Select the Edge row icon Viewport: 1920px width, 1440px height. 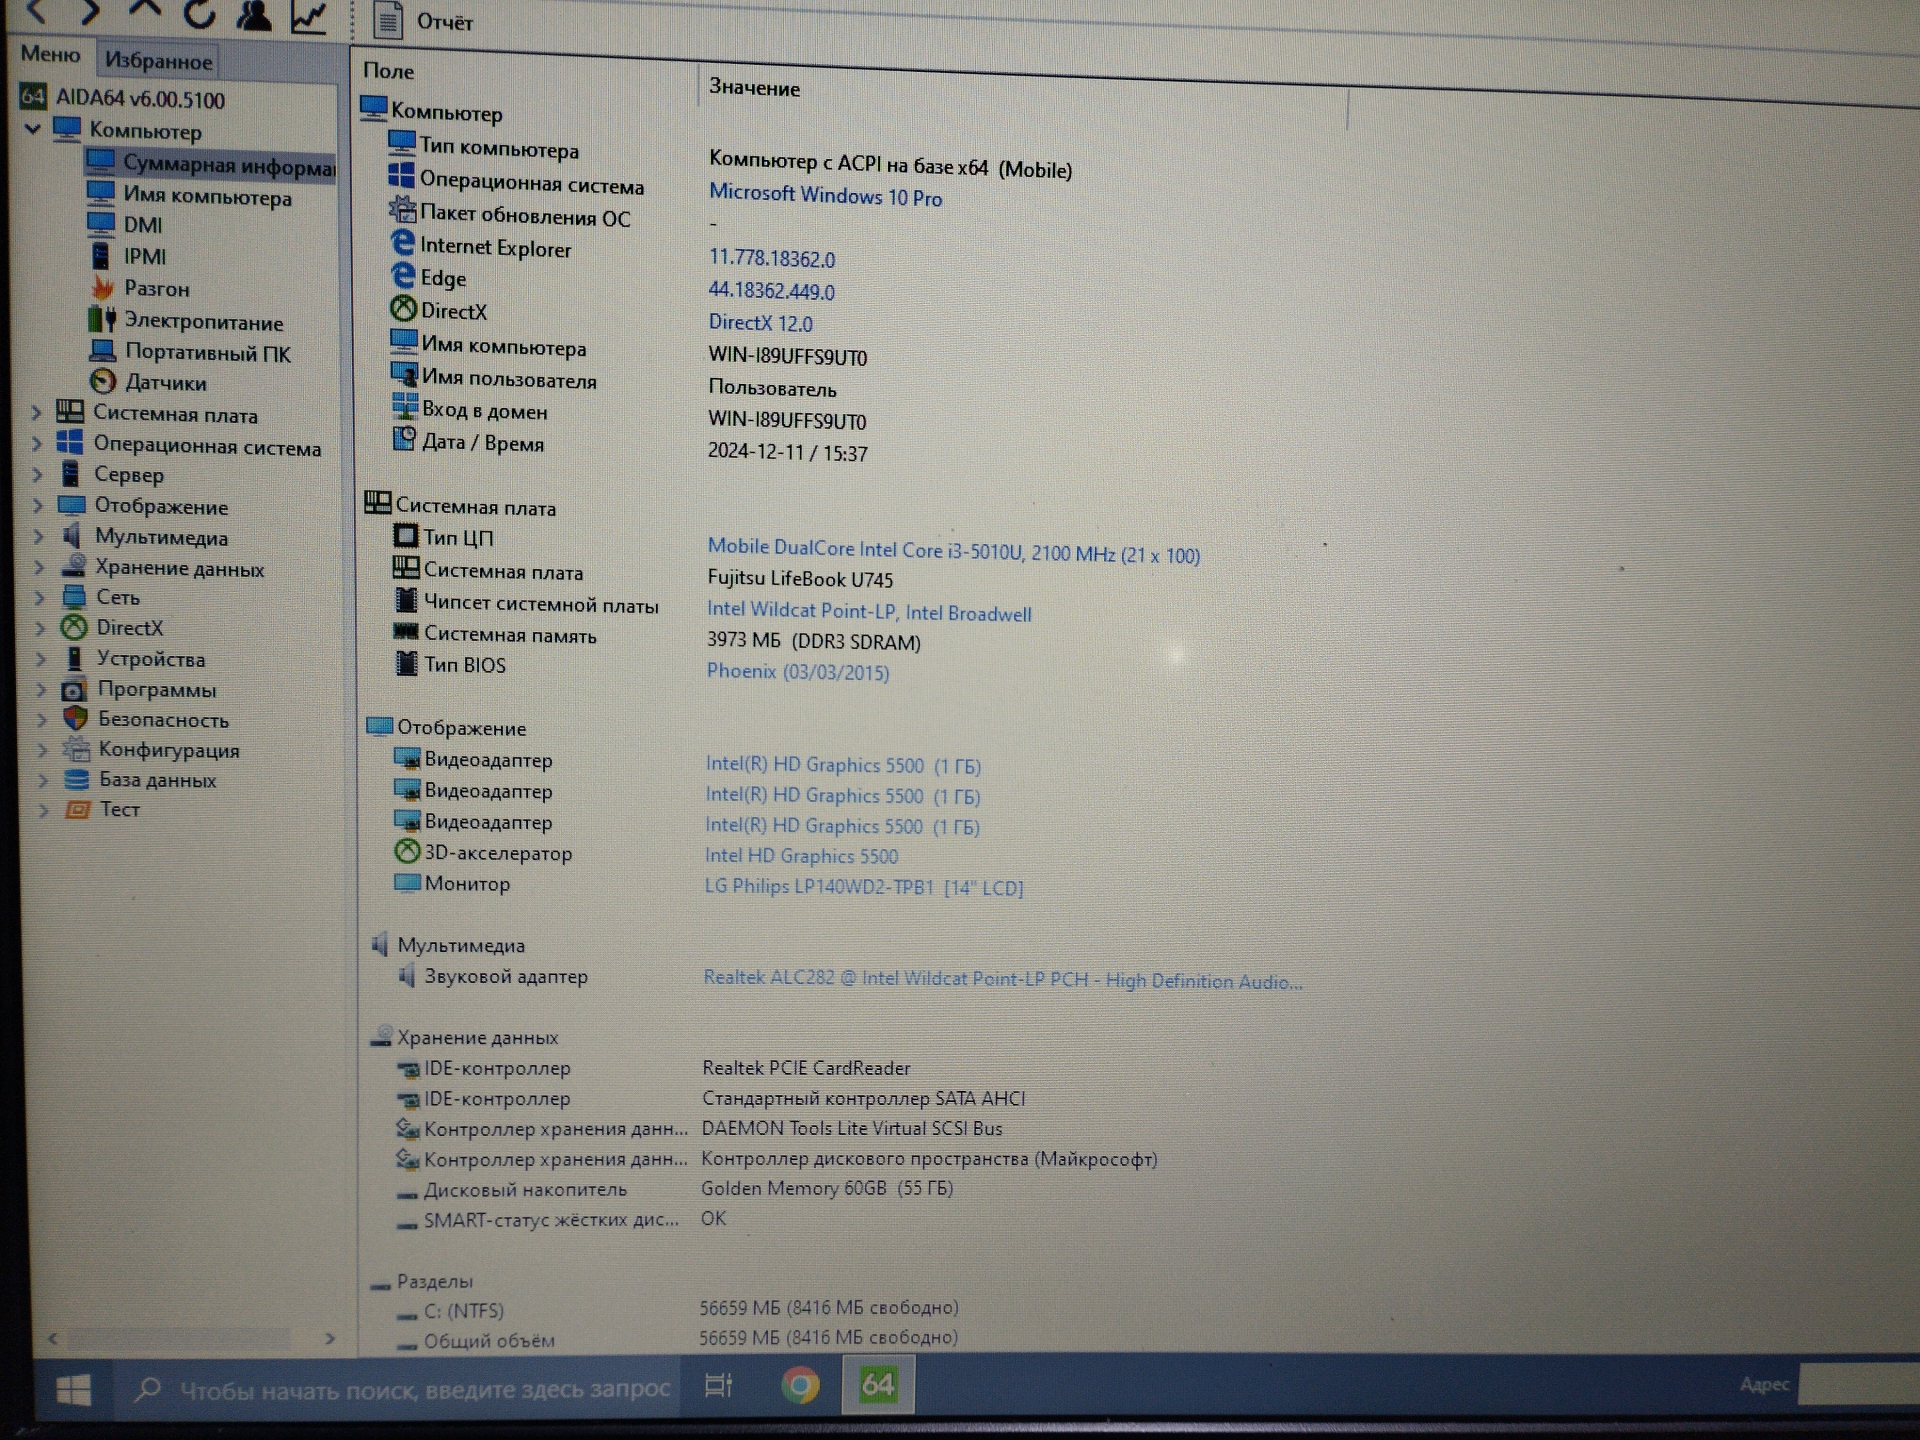pos(402,274)
